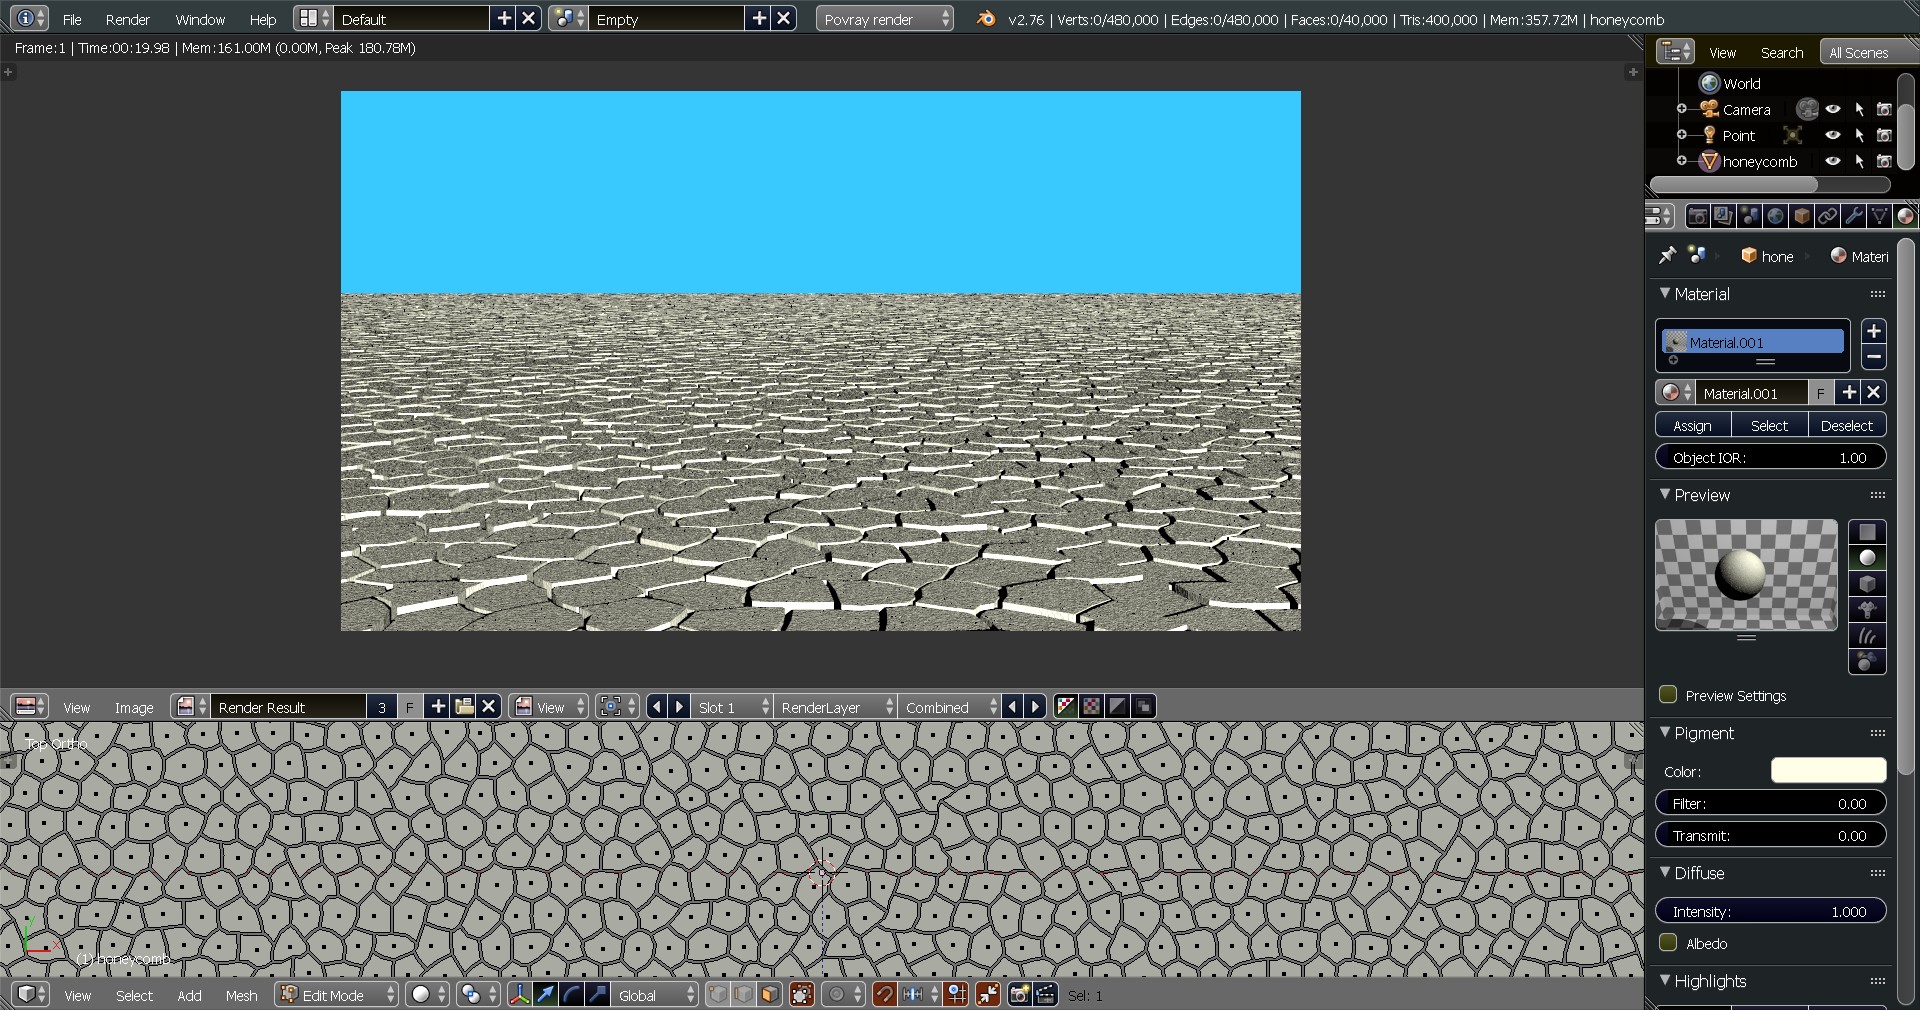This screenshot has height=1010, width=1920.
Task: Expand the Camera tree item
Action: point(1682,109)
